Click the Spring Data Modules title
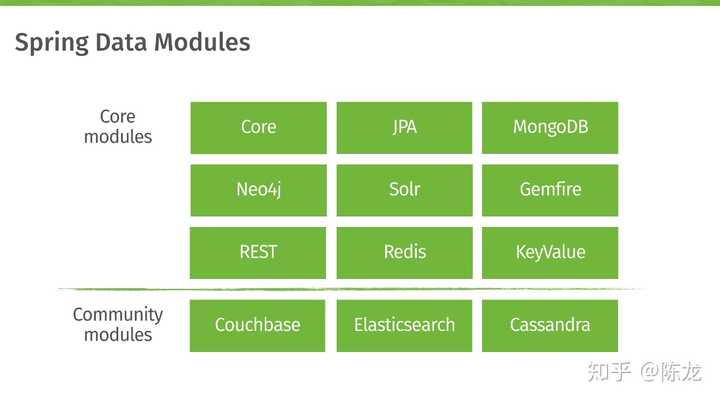The image size is (720, 402). click(132, 43)
